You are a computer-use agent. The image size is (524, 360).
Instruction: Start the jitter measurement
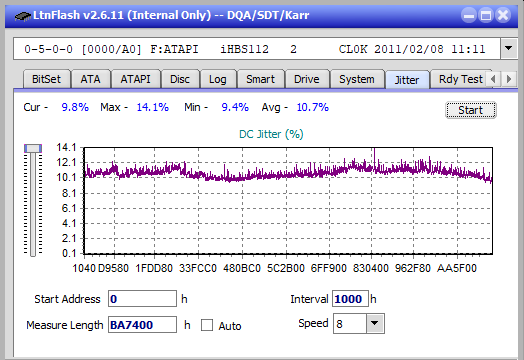471,110
